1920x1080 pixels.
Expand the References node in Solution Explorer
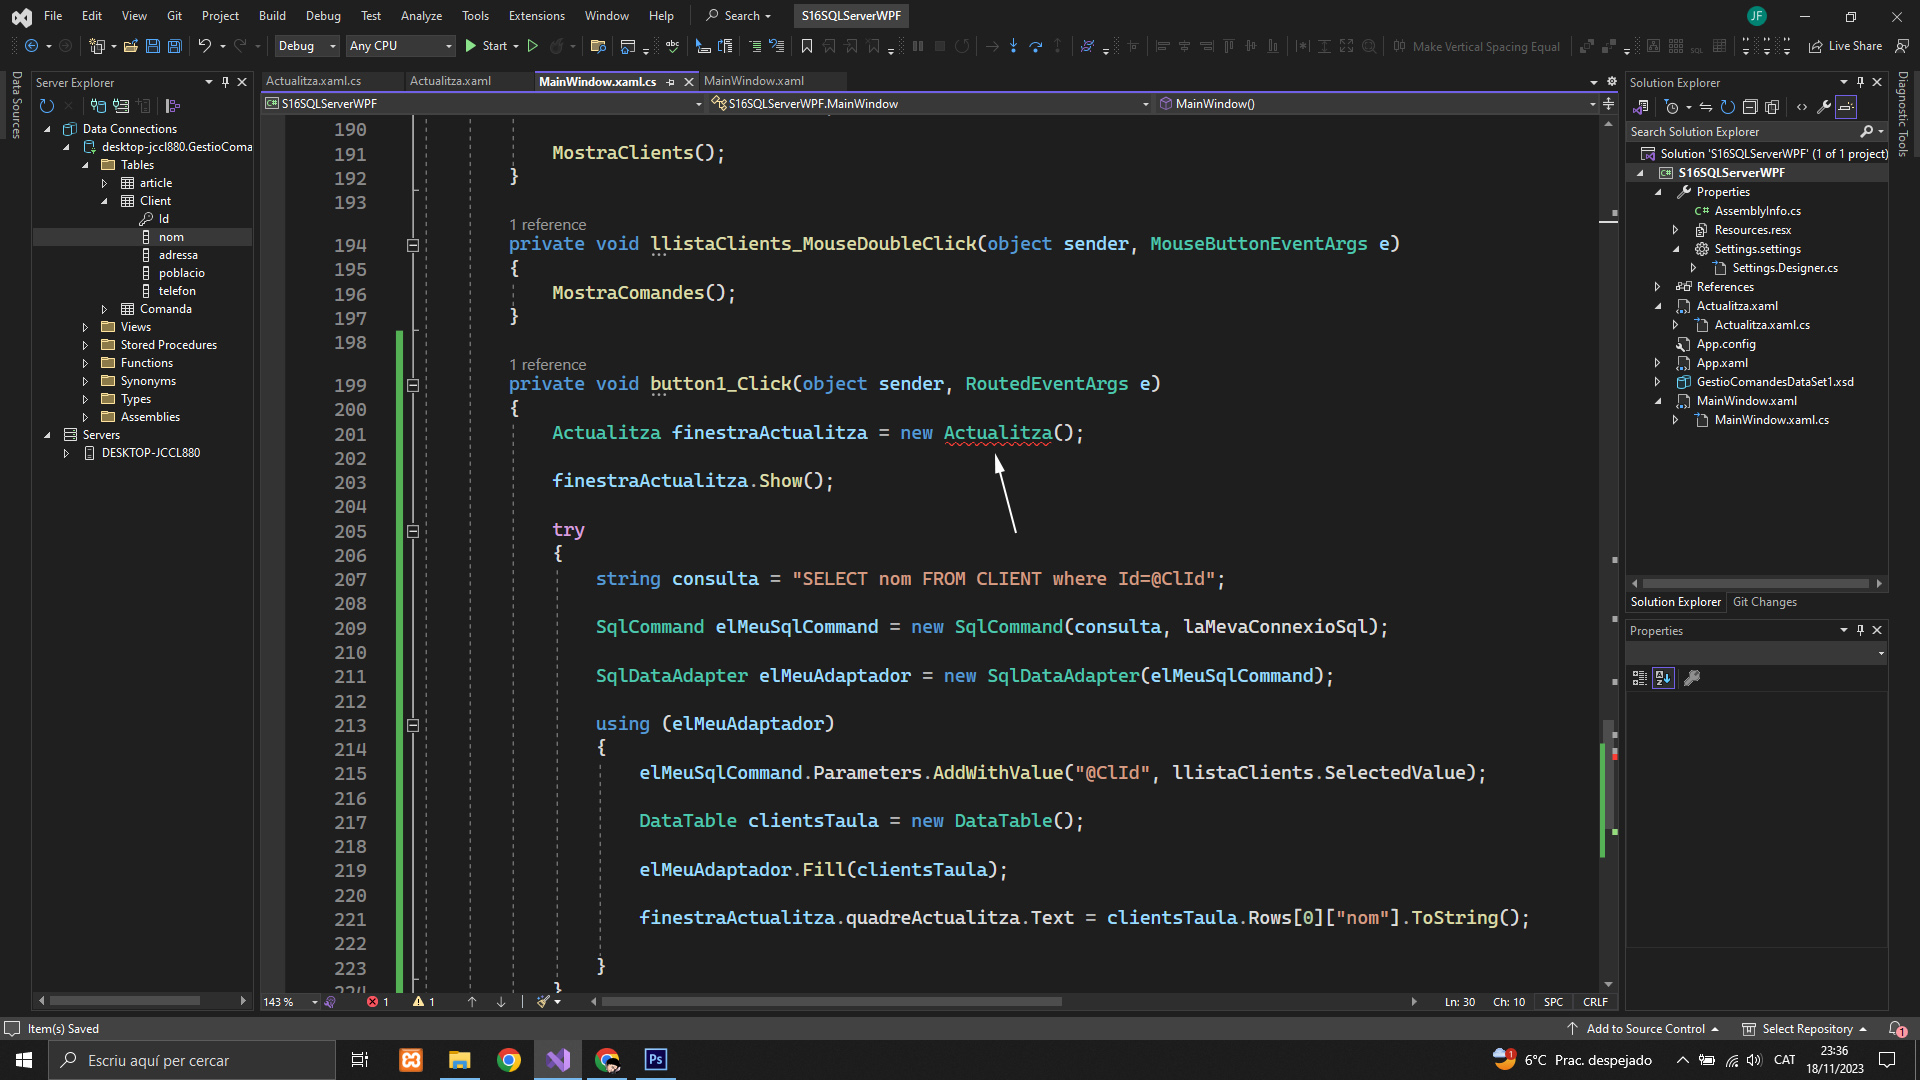[1658, 287]
